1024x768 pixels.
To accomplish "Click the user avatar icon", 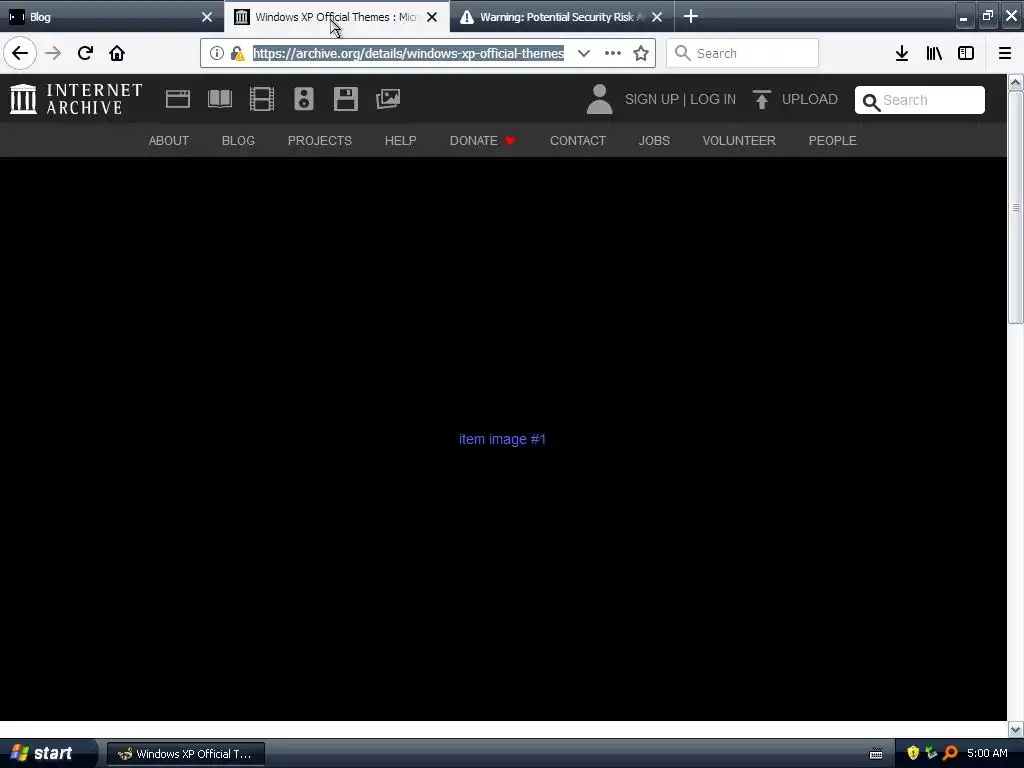I will [600, 99].
